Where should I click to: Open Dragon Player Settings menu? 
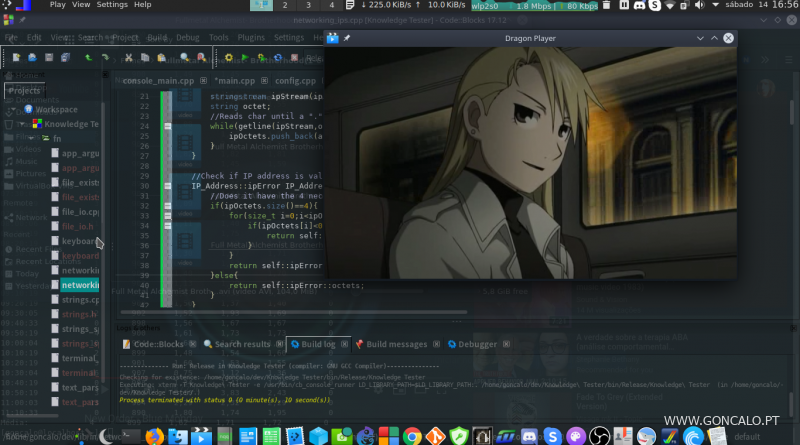point(111,5)
